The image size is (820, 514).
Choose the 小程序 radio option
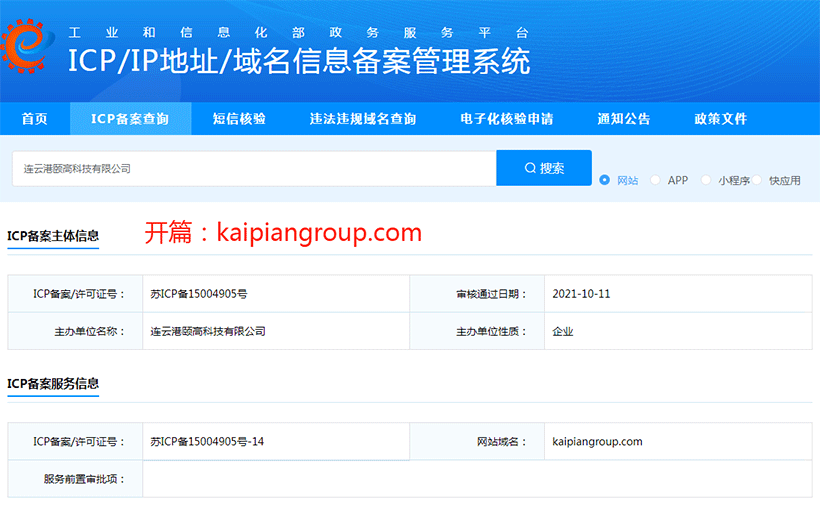(706, 181)
